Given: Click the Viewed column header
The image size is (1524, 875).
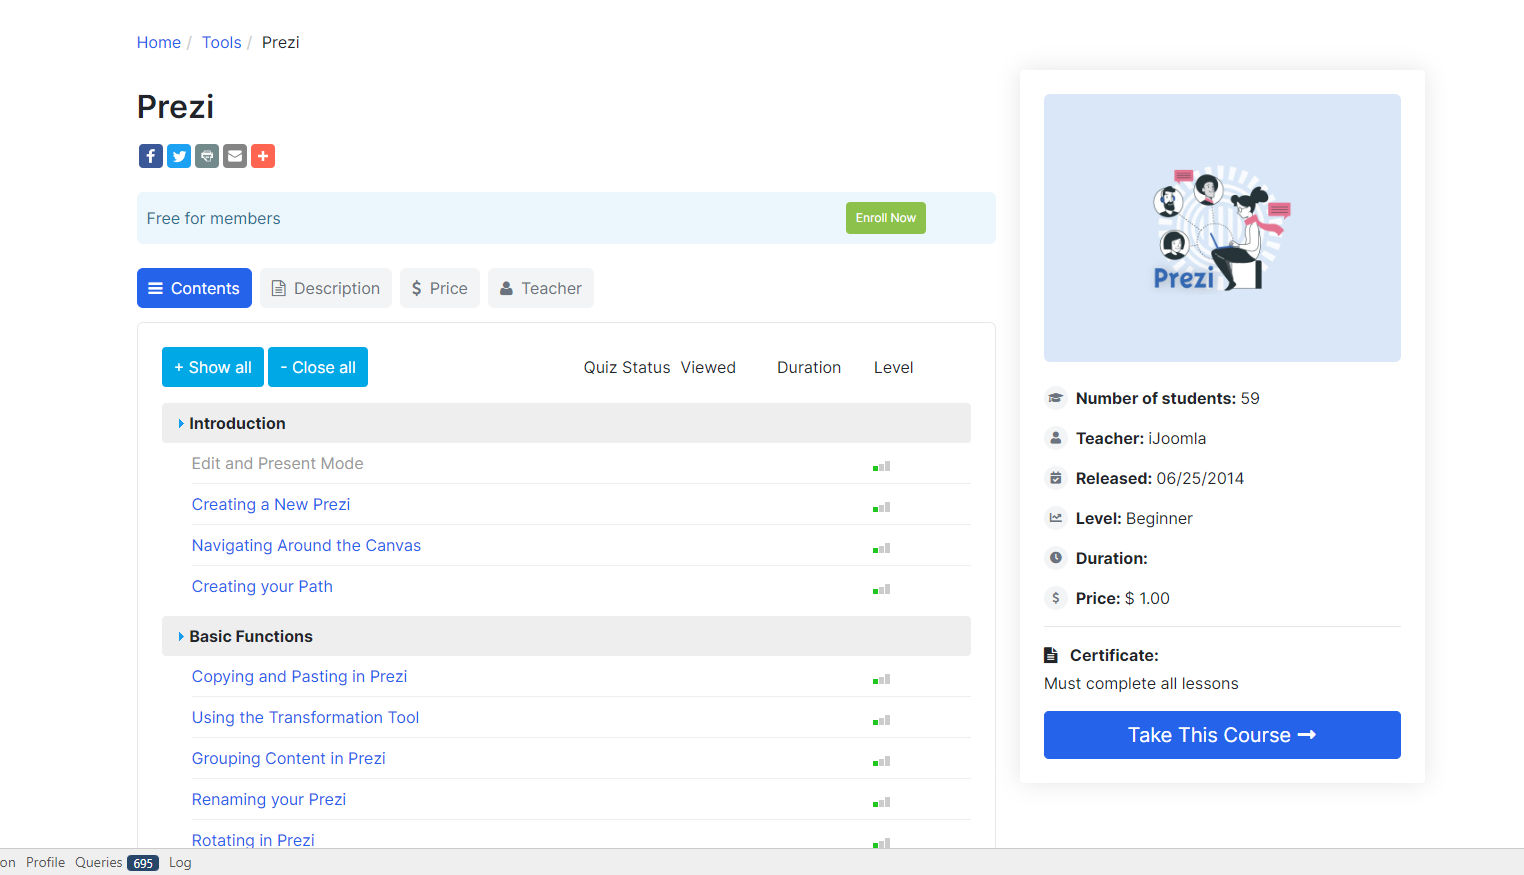Looking at the screenshot, I should [708, 367].
